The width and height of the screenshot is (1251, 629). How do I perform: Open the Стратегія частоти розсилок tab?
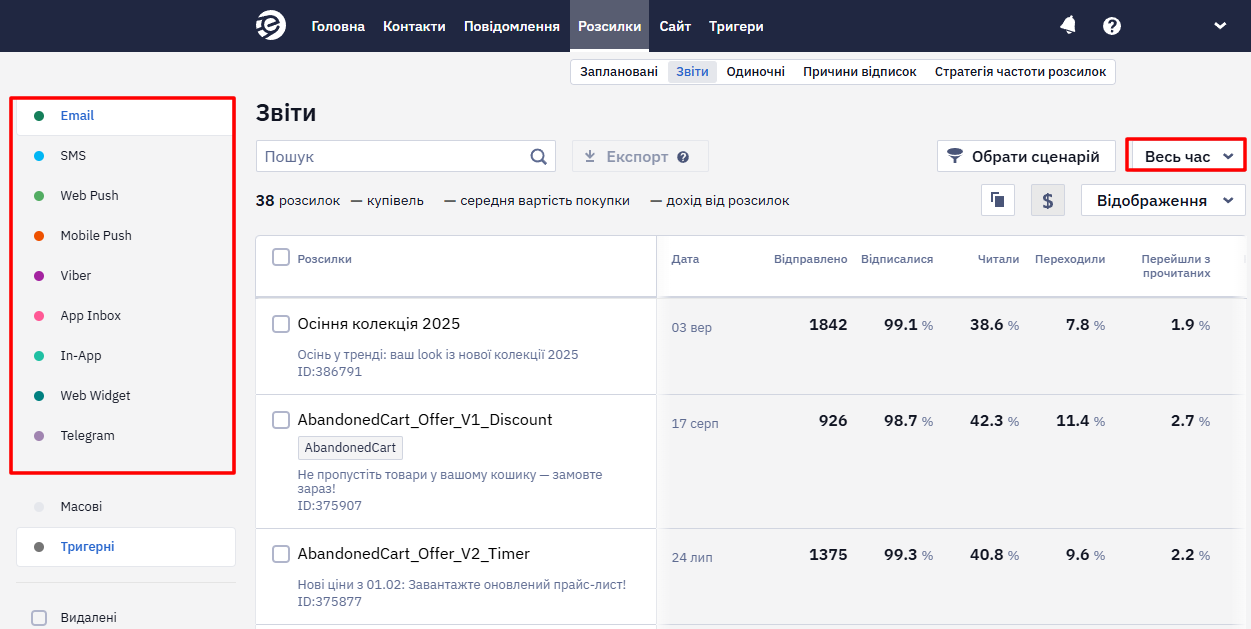1021,72
